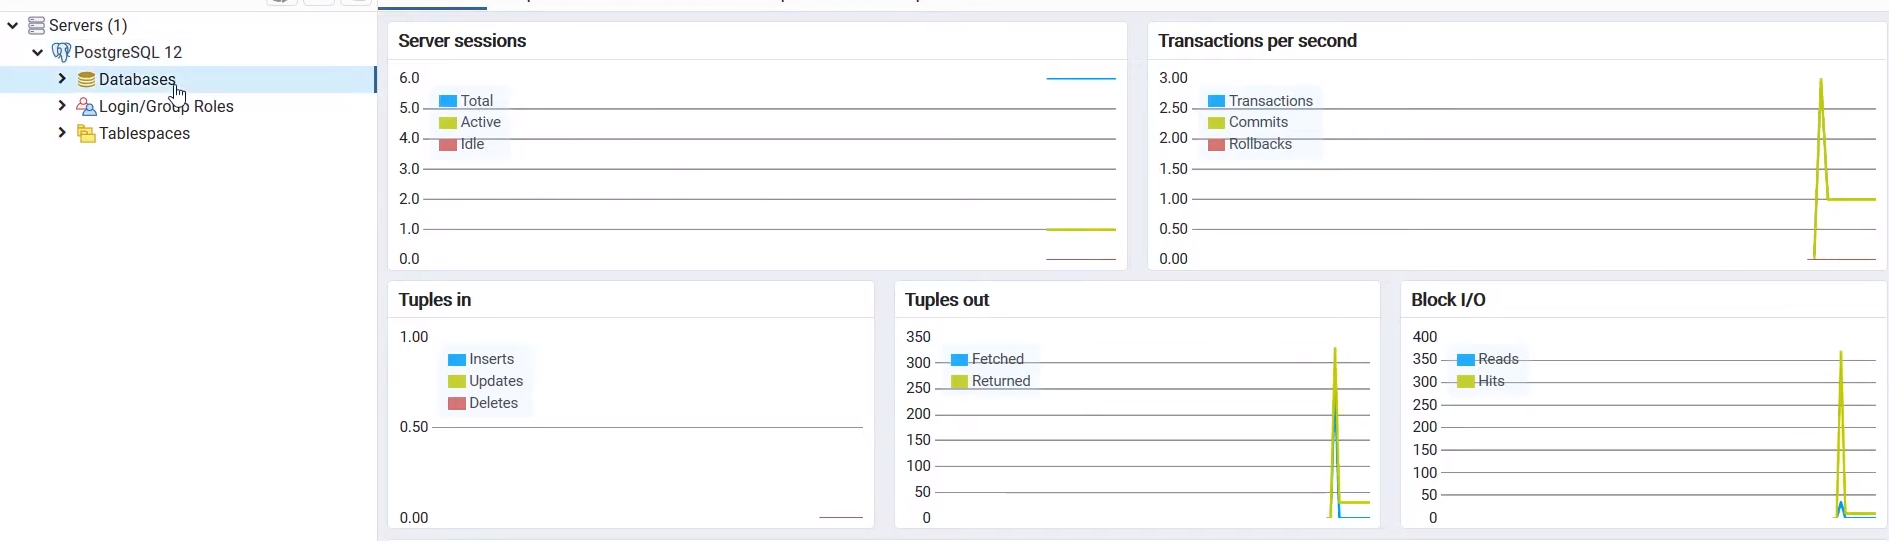This screenshot has height=541, width=1889.
Task: Click the Server sessions chart title
Action: (x=462, y=41)
